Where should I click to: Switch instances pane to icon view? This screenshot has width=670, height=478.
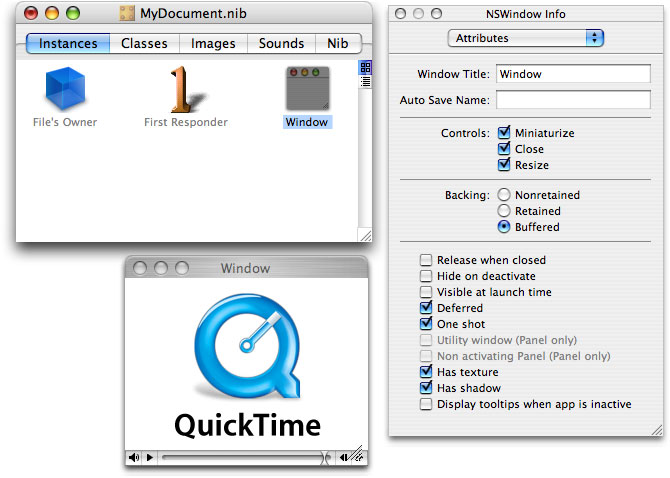pyautogui.click(x=365, y=67)
